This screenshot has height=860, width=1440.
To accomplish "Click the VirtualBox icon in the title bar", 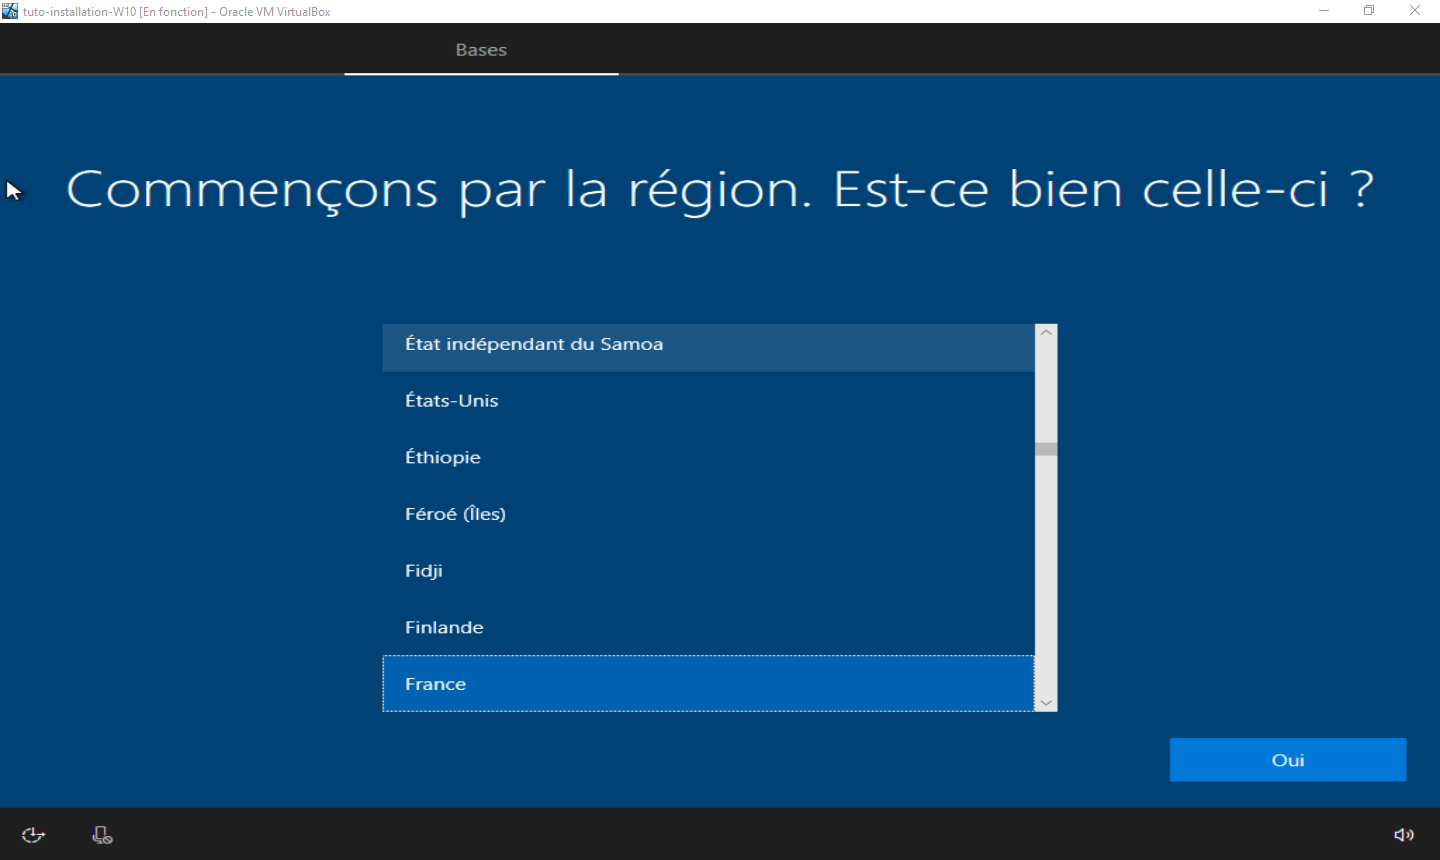I will click(10, 11).
